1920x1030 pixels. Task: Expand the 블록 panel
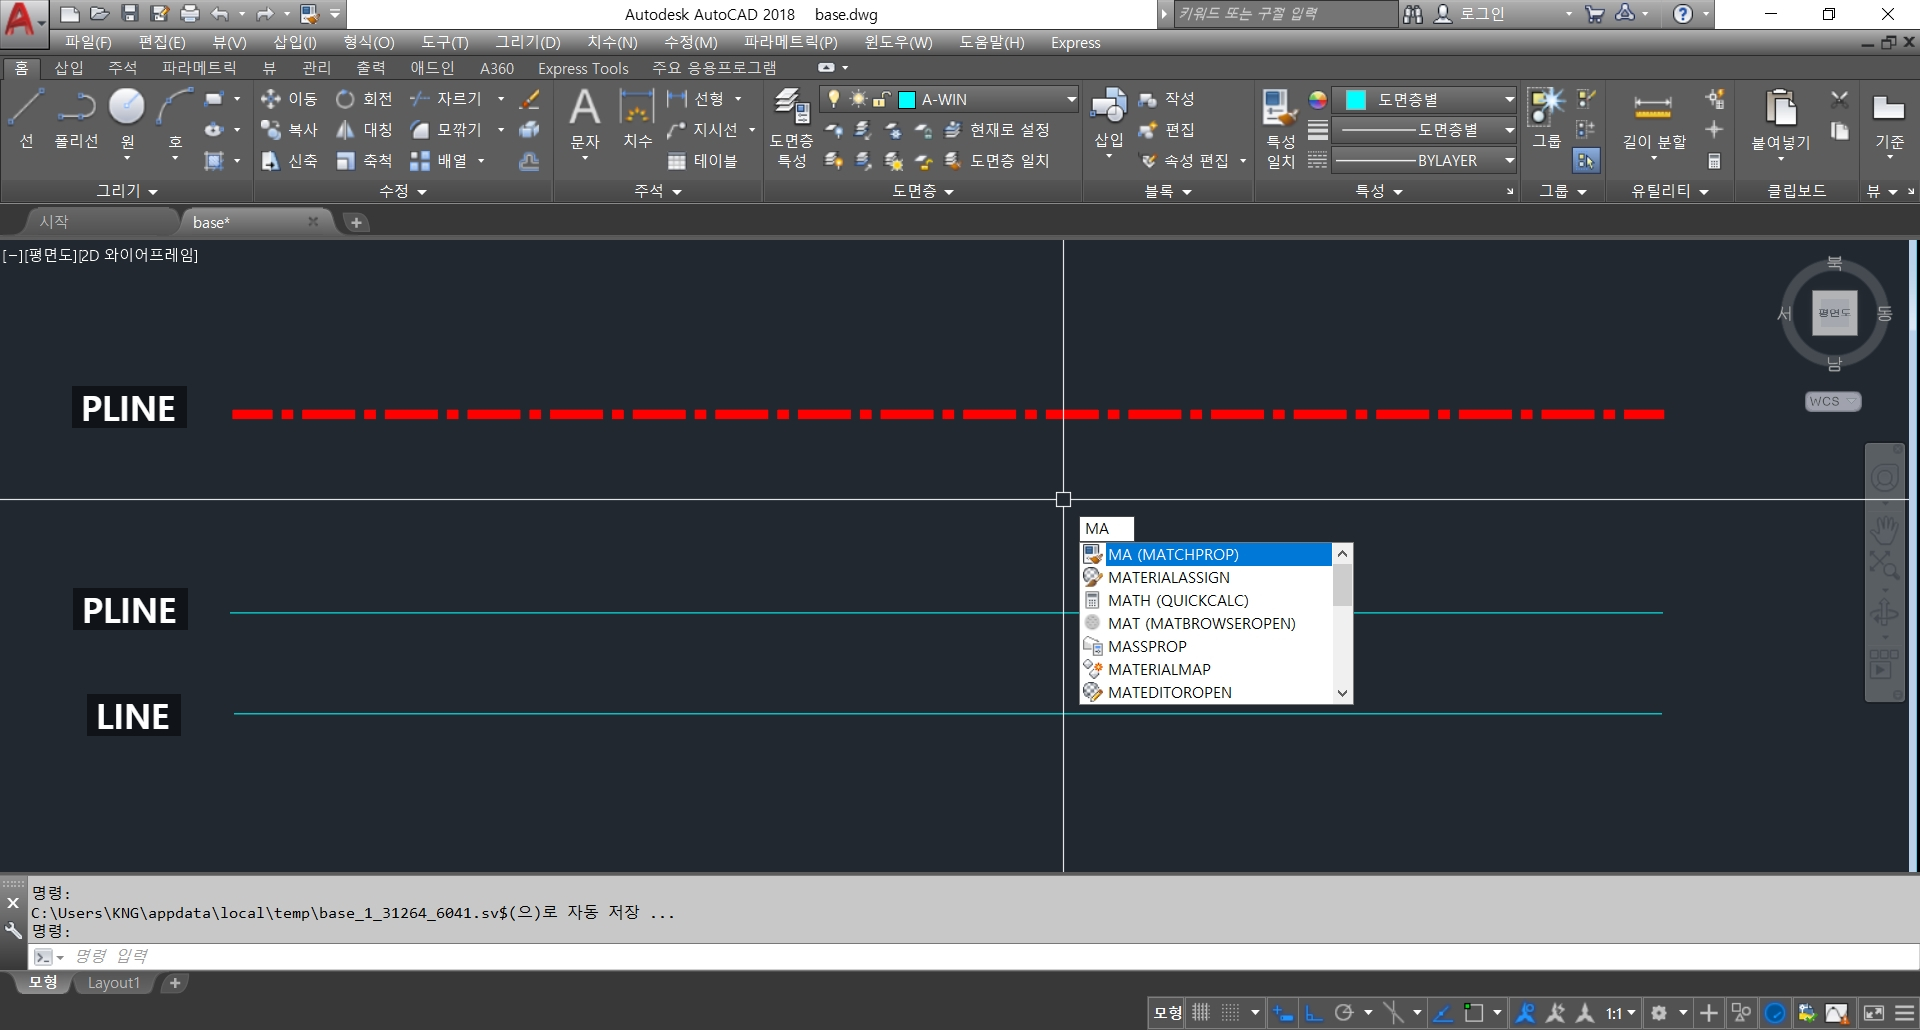tap(1168, 191)
